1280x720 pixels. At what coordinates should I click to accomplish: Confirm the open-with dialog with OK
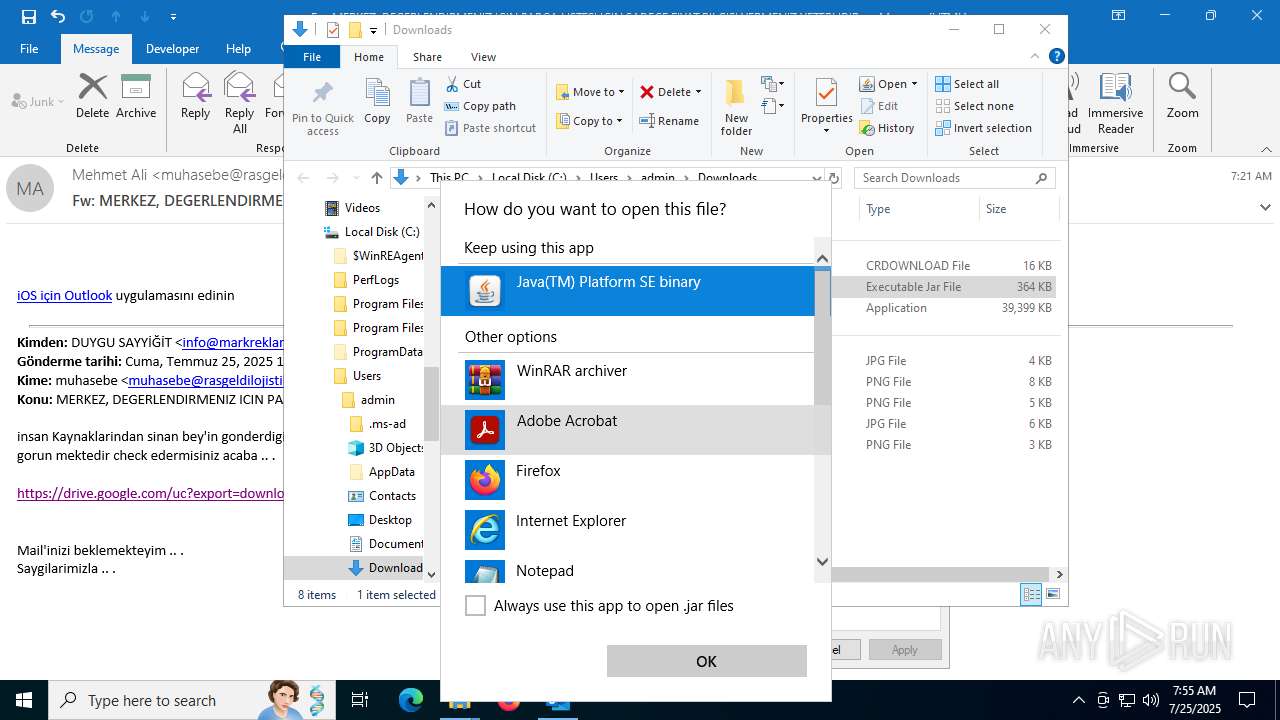(x=706, y=661)
